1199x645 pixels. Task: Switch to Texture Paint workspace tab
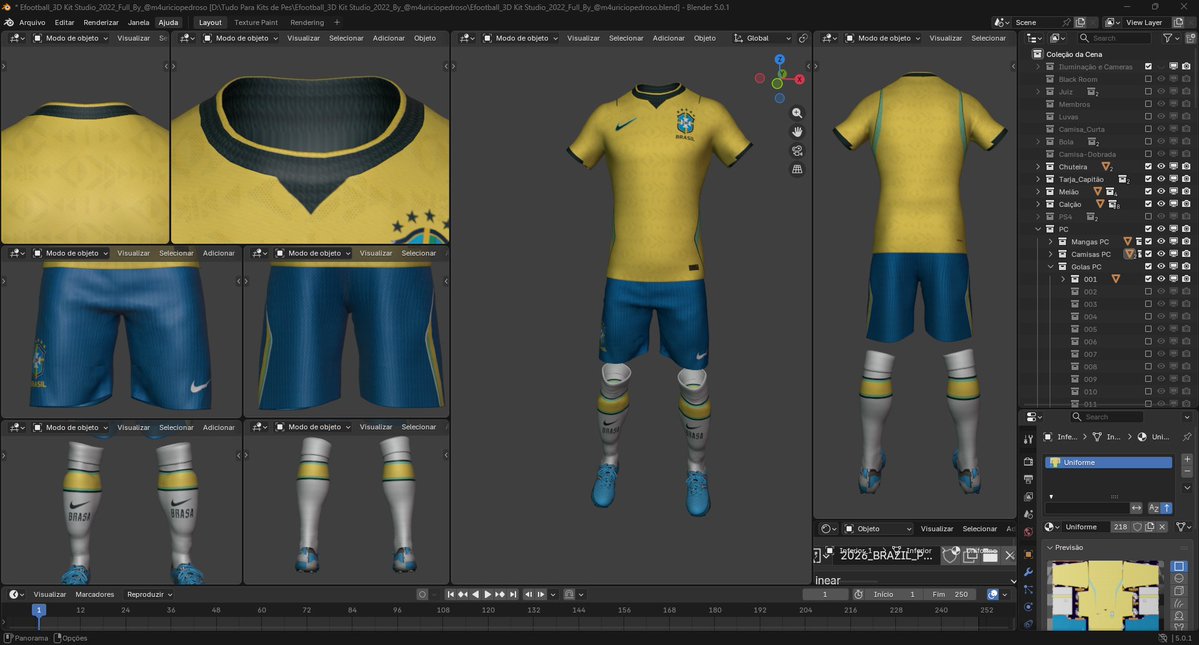pos(256,22)
